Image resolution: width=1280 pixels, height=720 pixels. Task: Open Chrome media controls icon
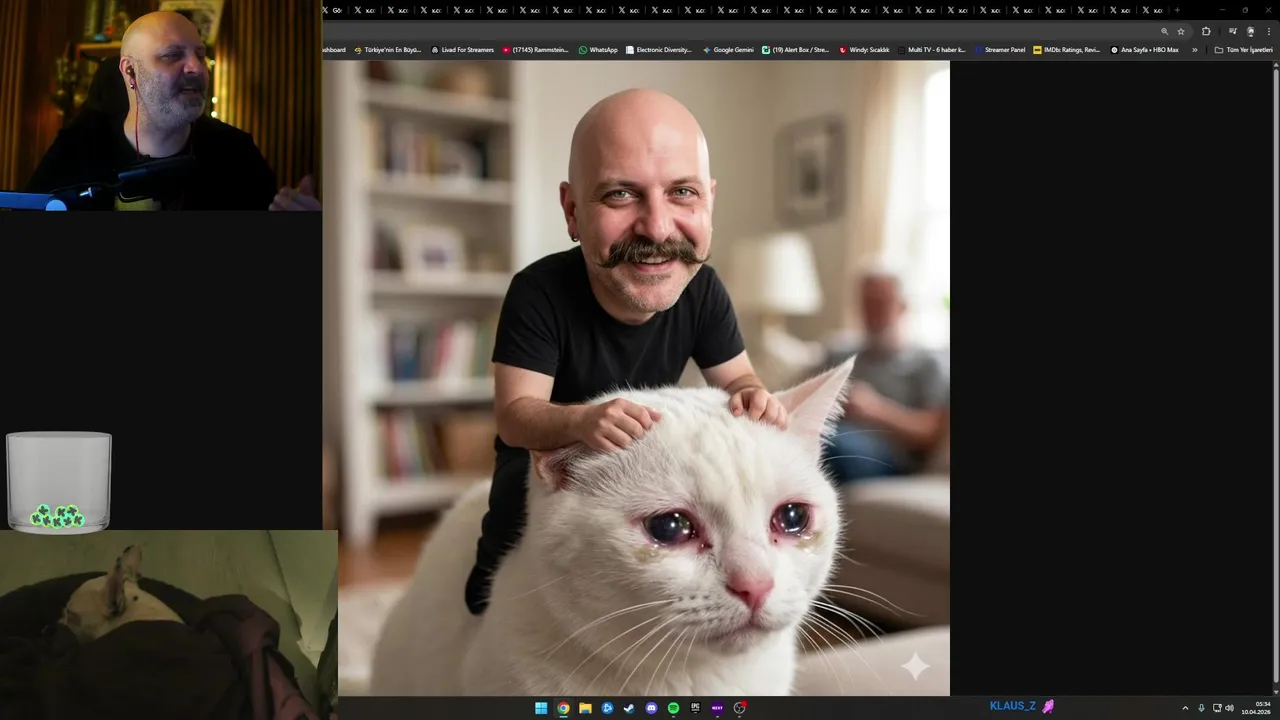(1233, 31)
